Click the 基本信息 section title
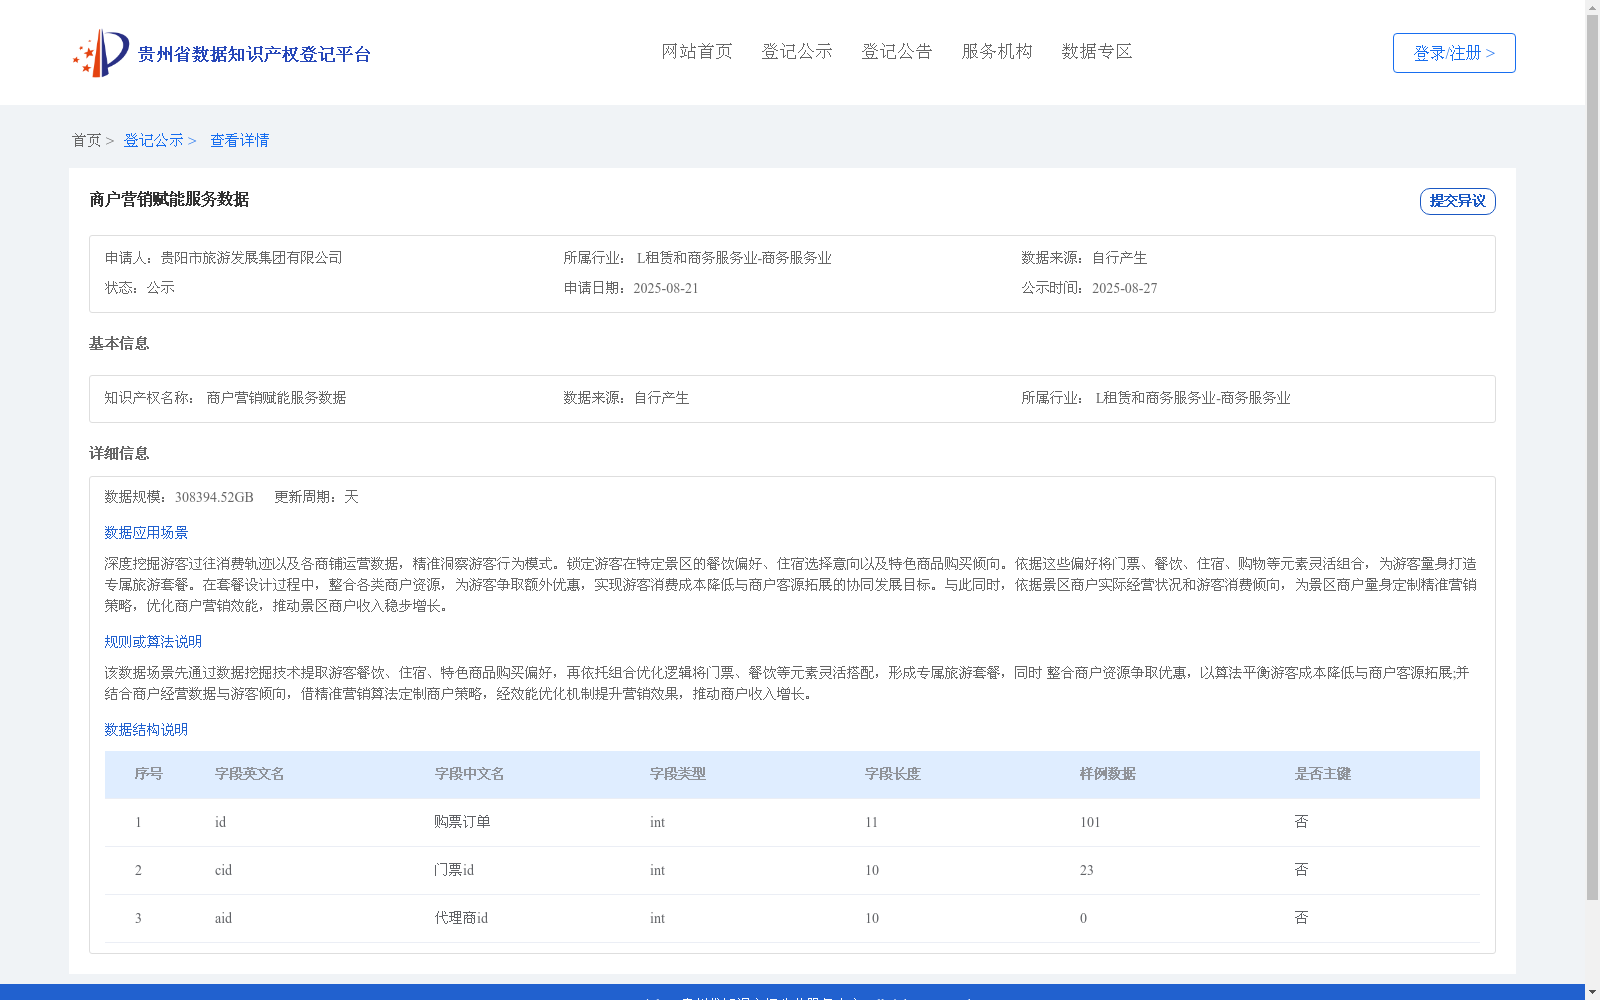 (x=119, y=344)
